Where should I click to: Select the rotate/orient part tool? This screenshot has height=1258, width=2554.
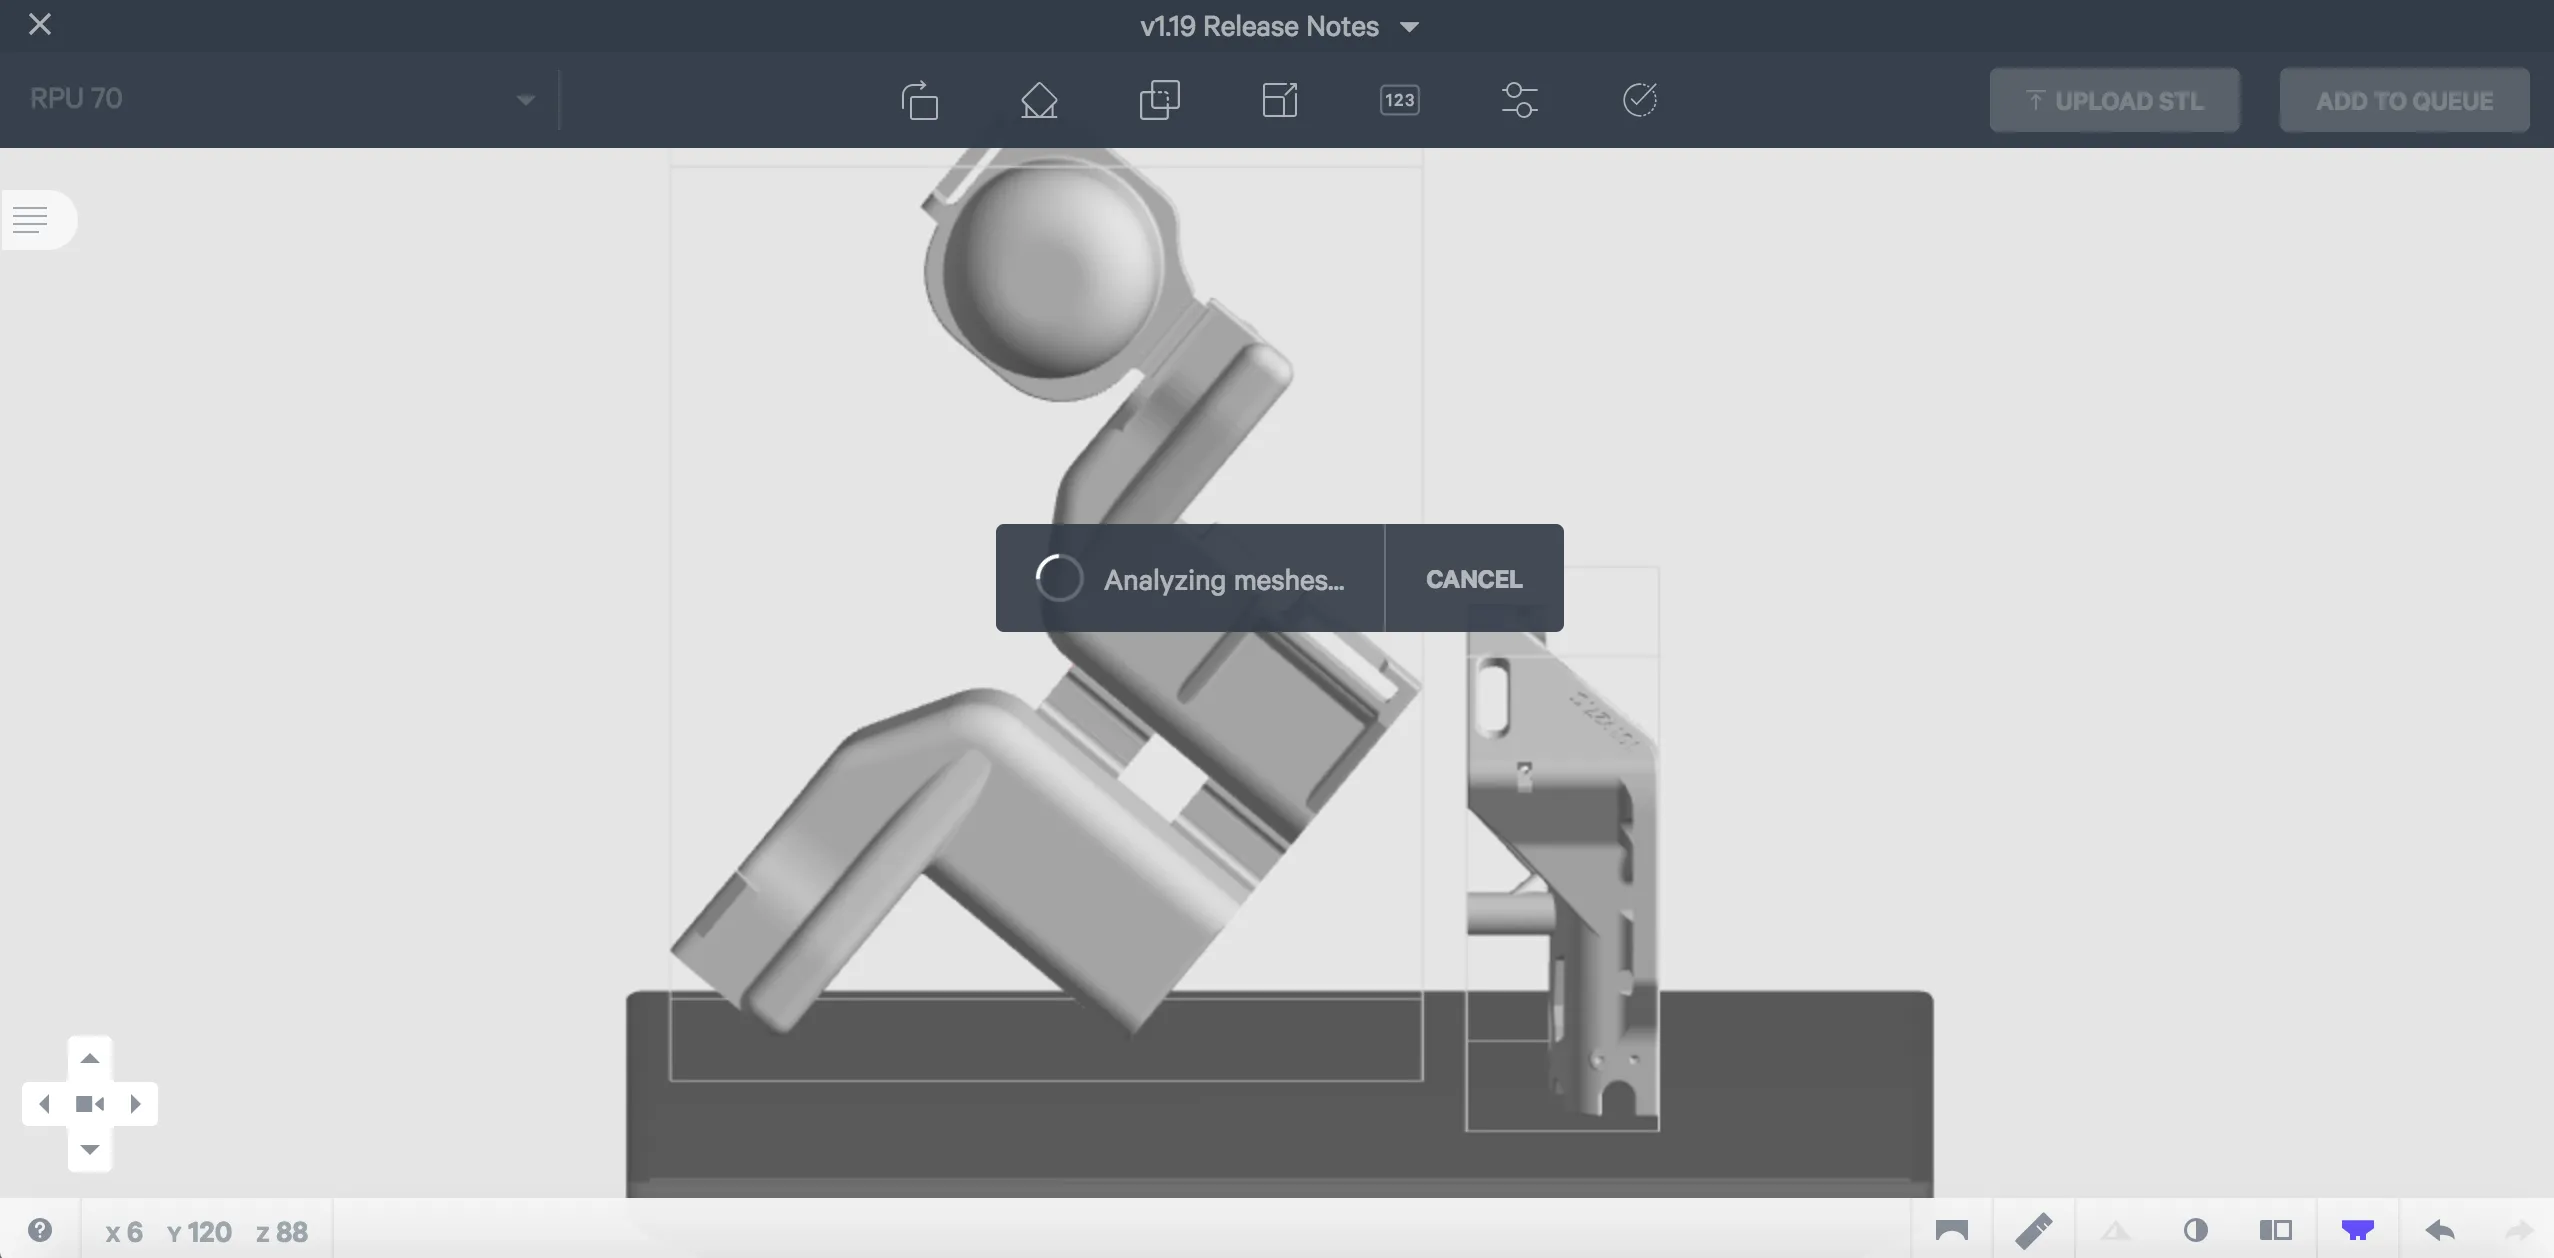[x=919, y=100]
